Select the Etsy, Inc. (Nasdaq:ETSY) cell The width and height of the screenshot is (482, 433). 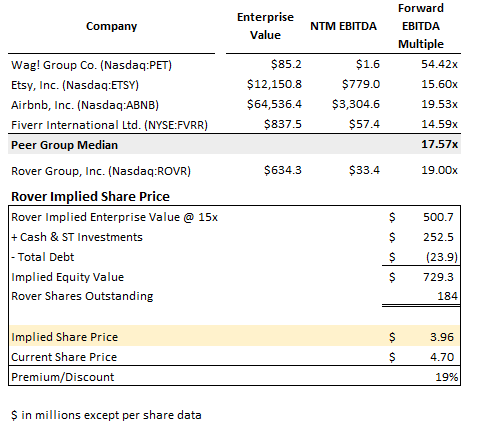point(75,85)
